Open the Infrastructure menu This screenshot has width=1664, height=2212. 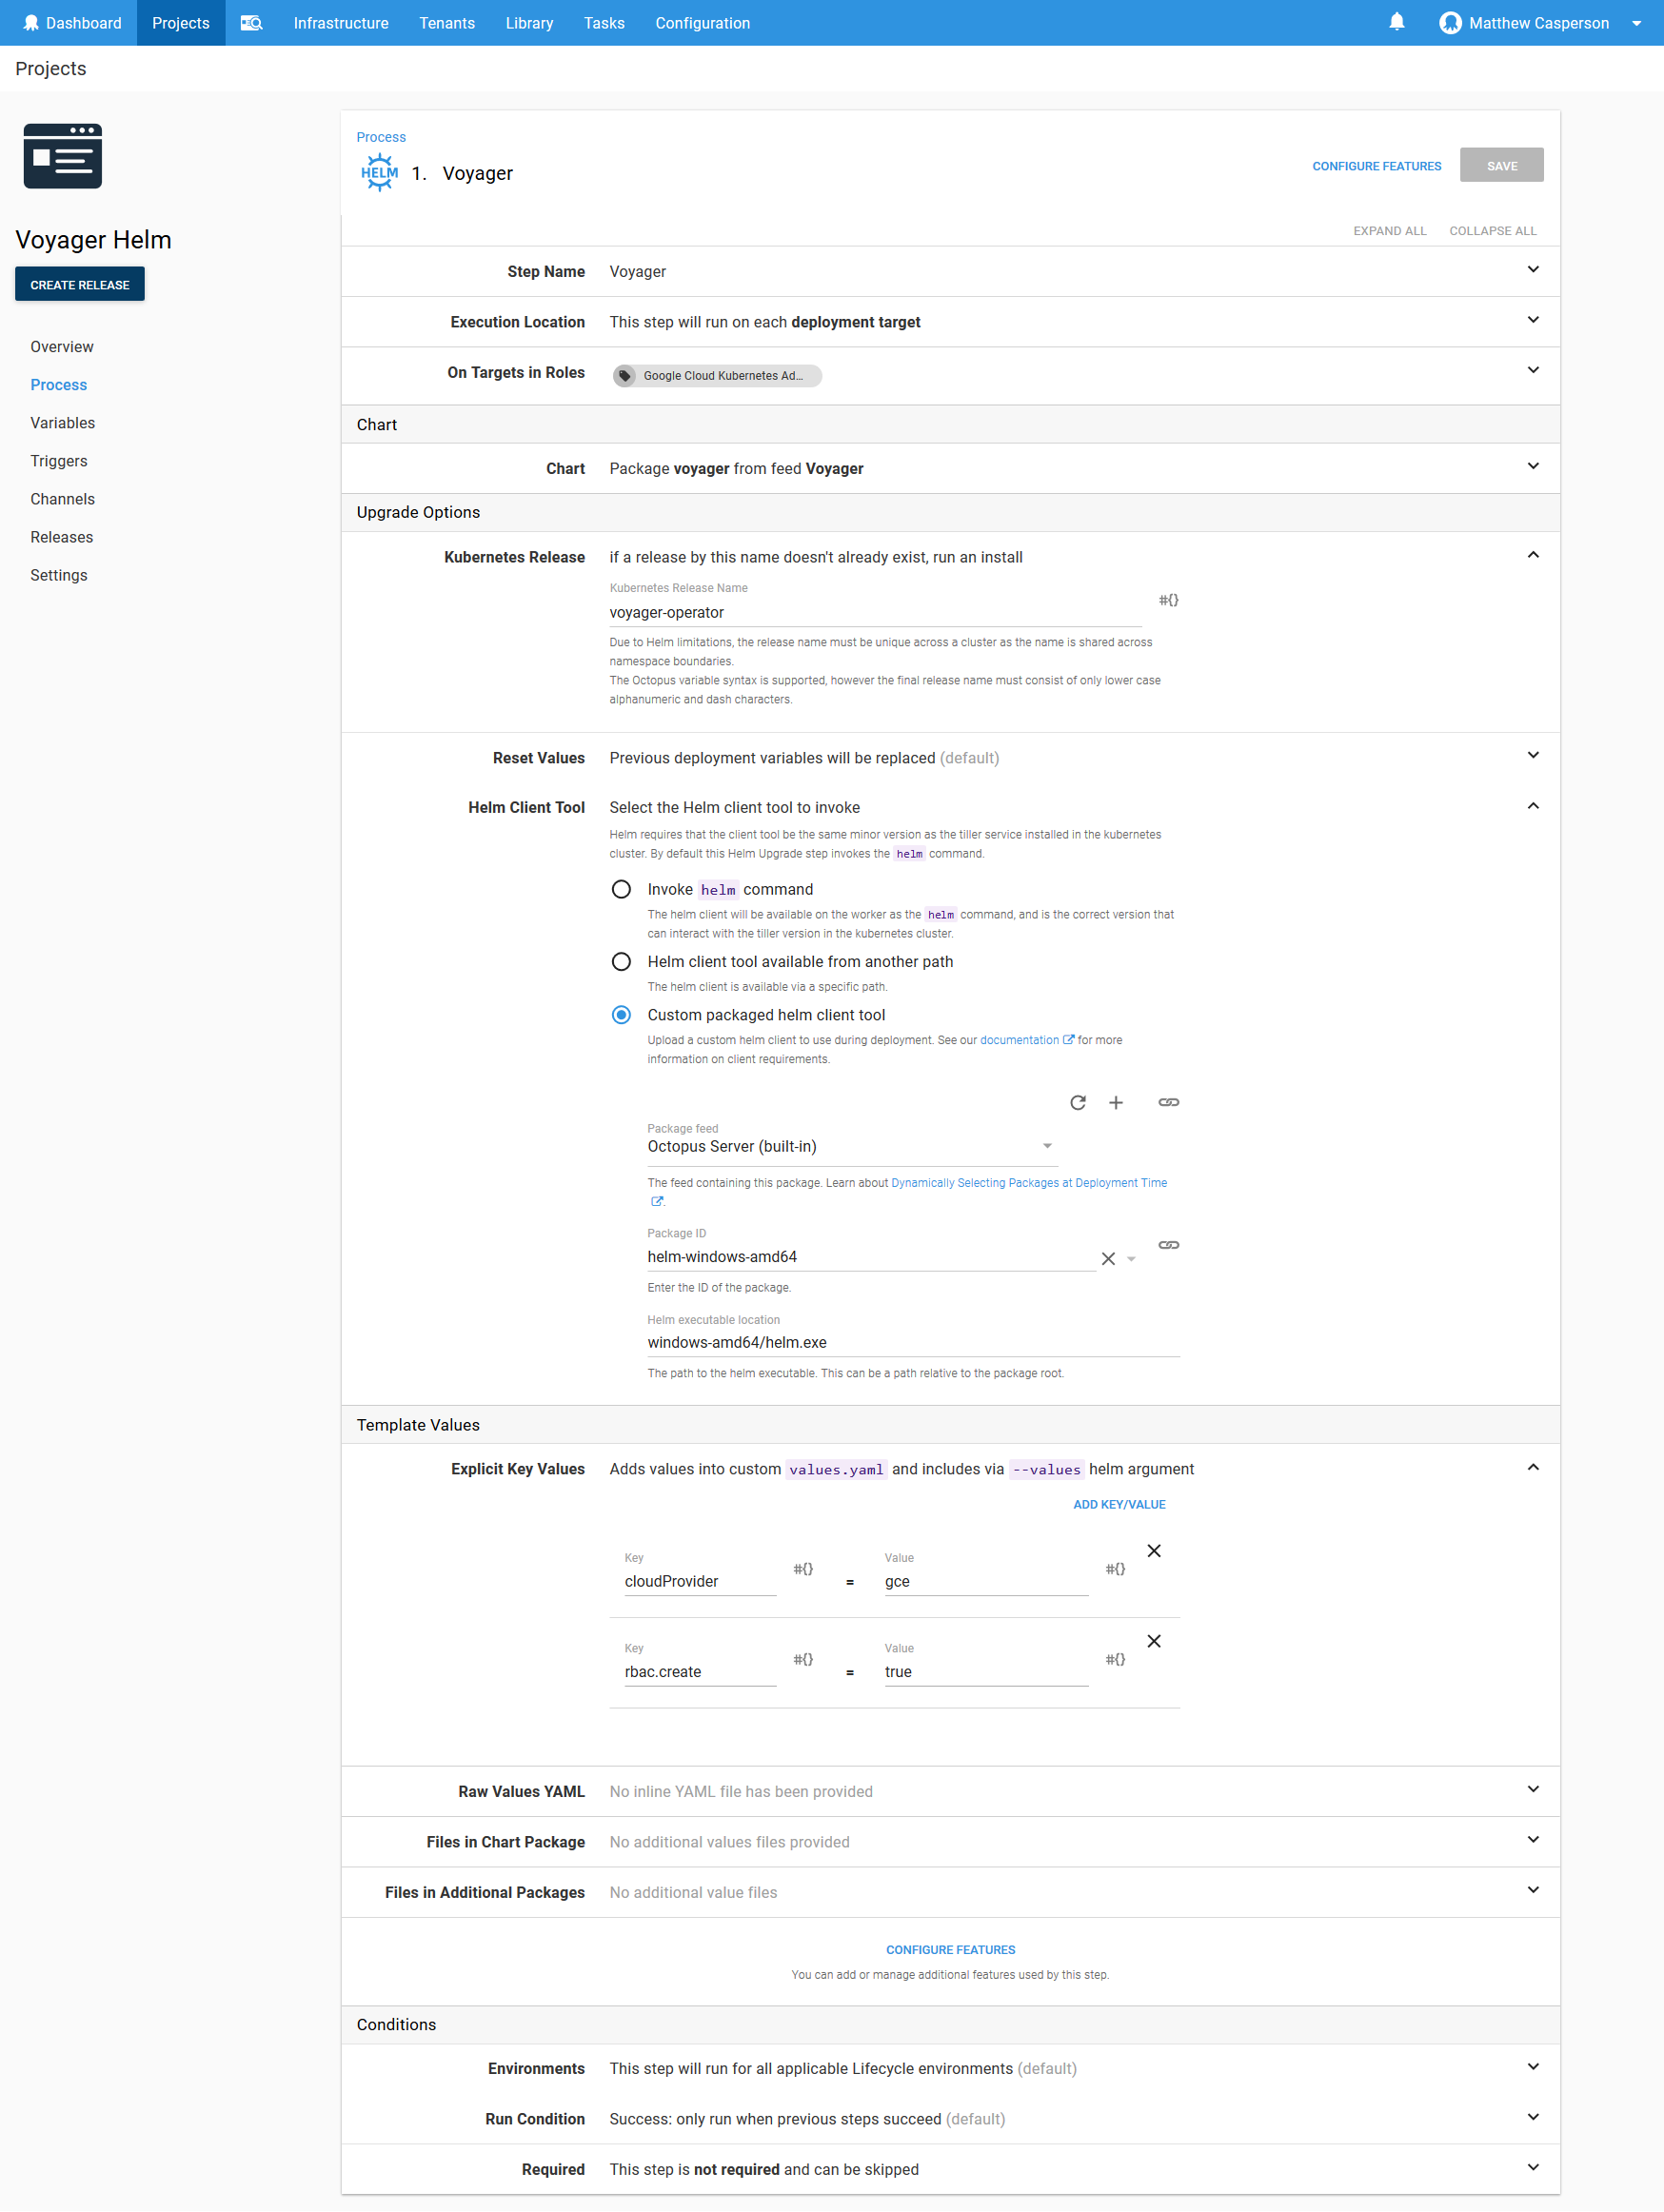[x=340, y=22]
